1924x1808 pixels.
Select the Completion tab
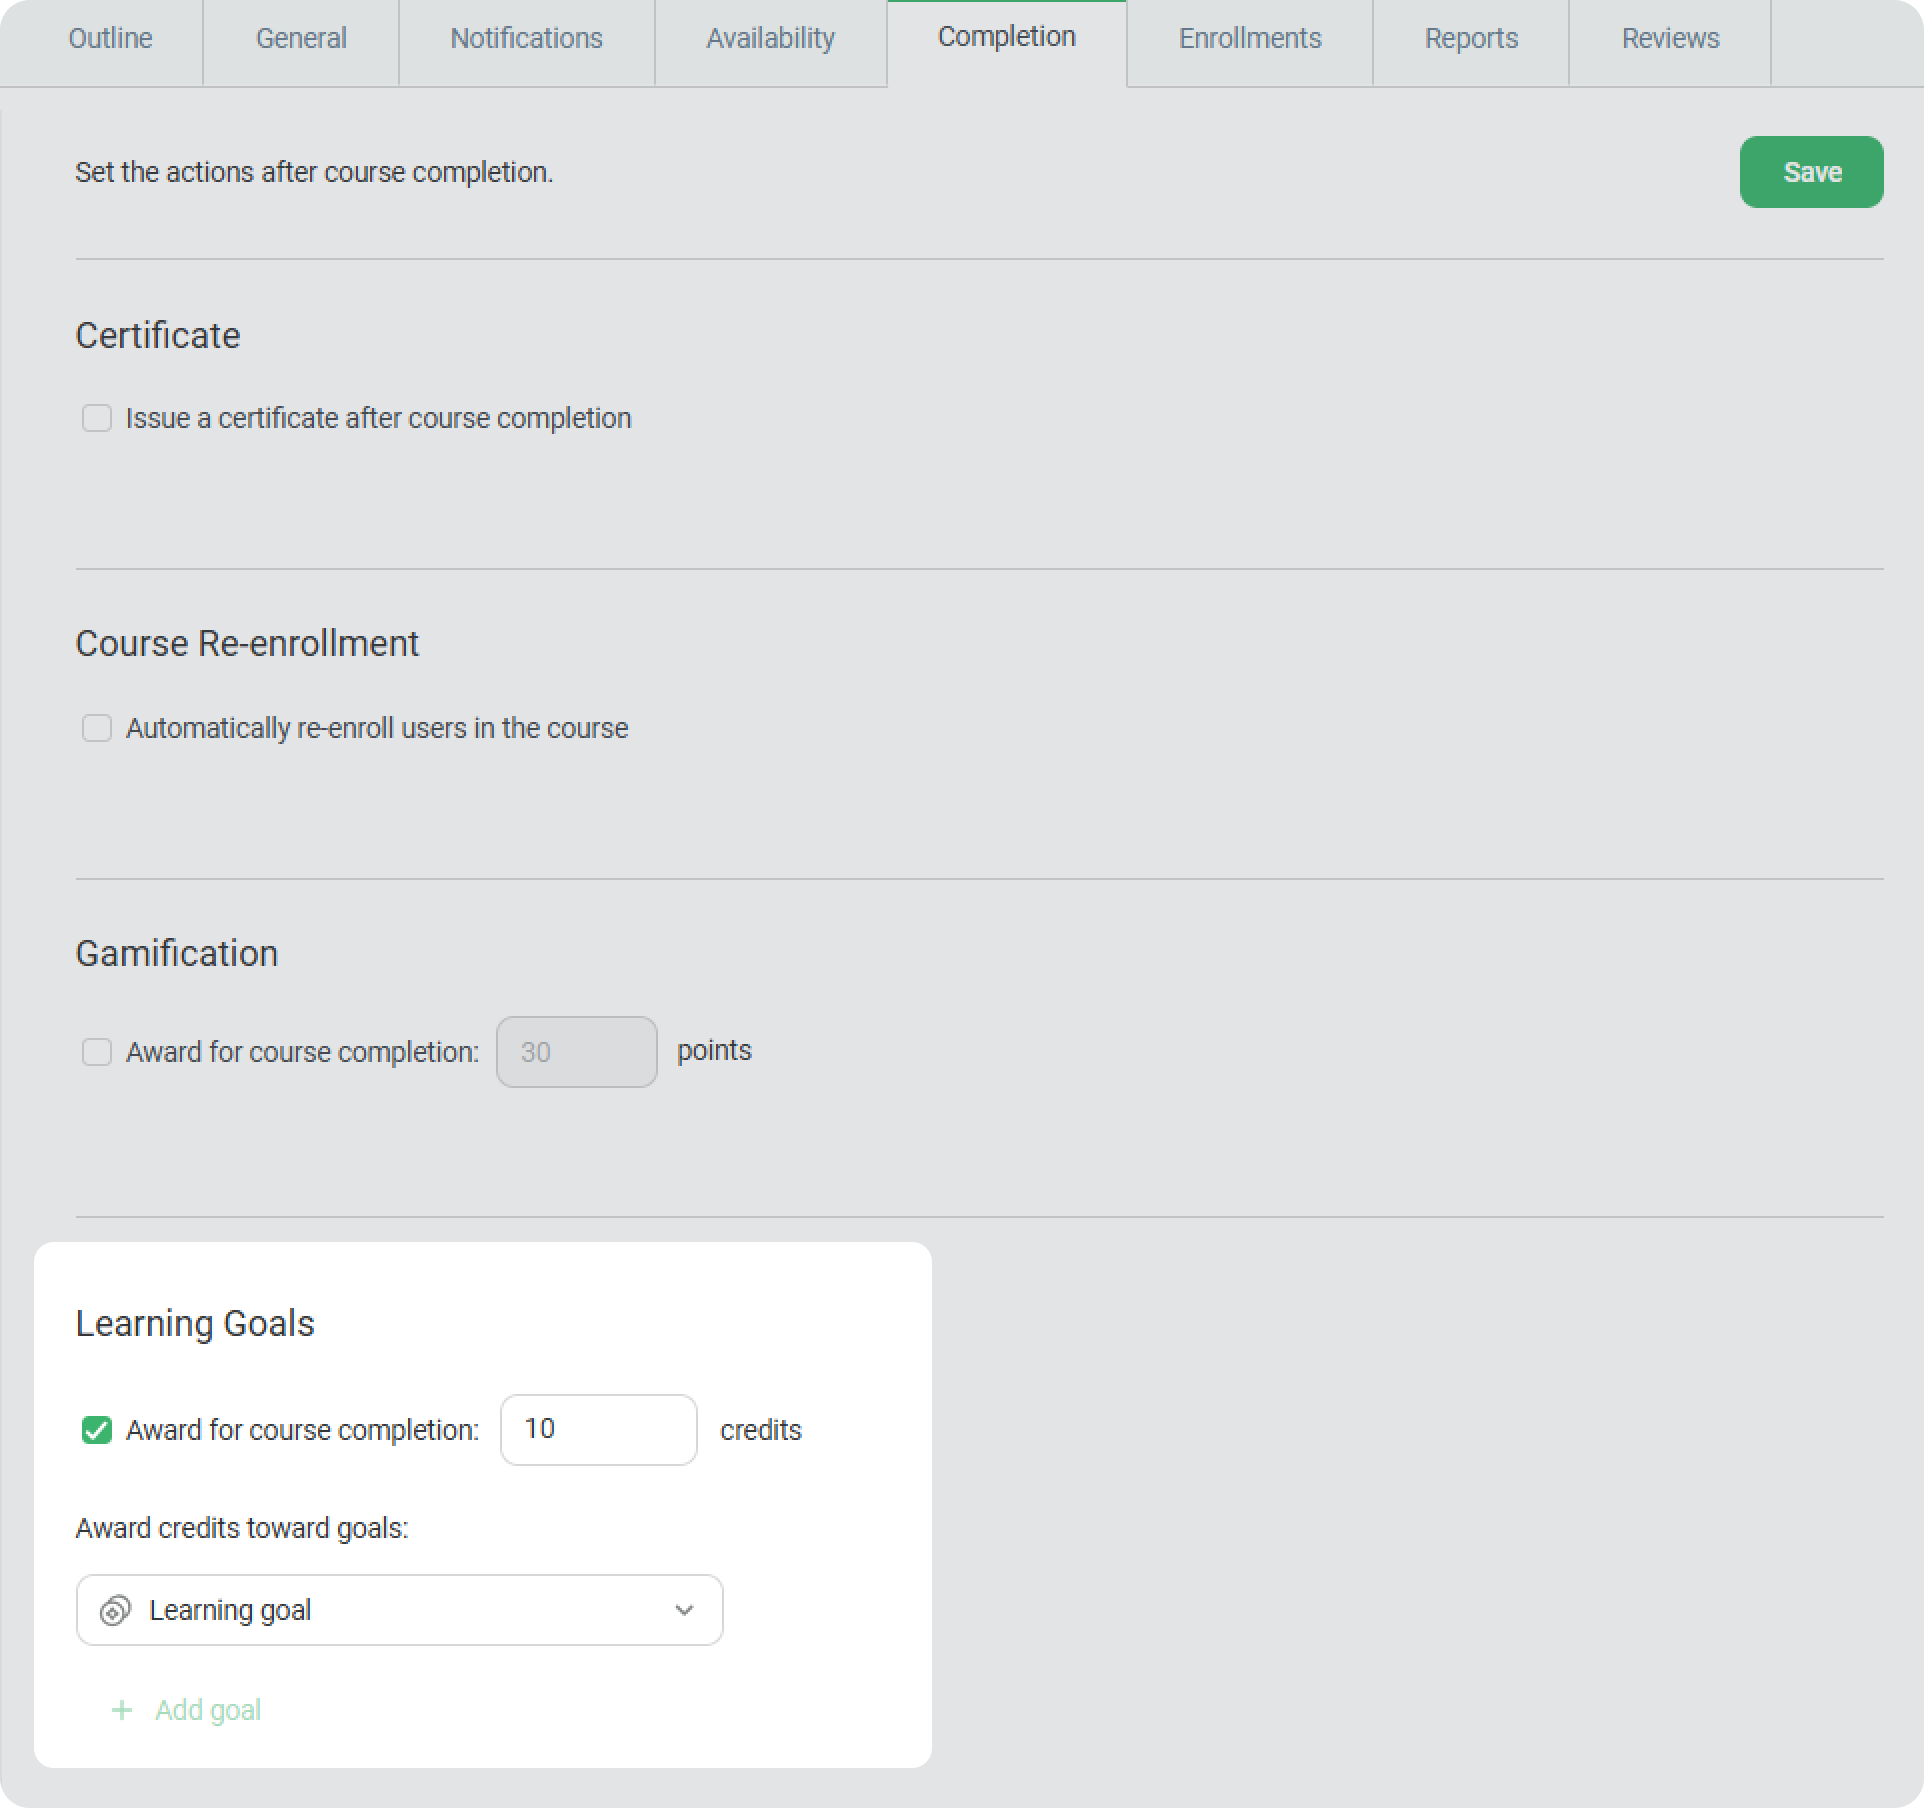1006,37
